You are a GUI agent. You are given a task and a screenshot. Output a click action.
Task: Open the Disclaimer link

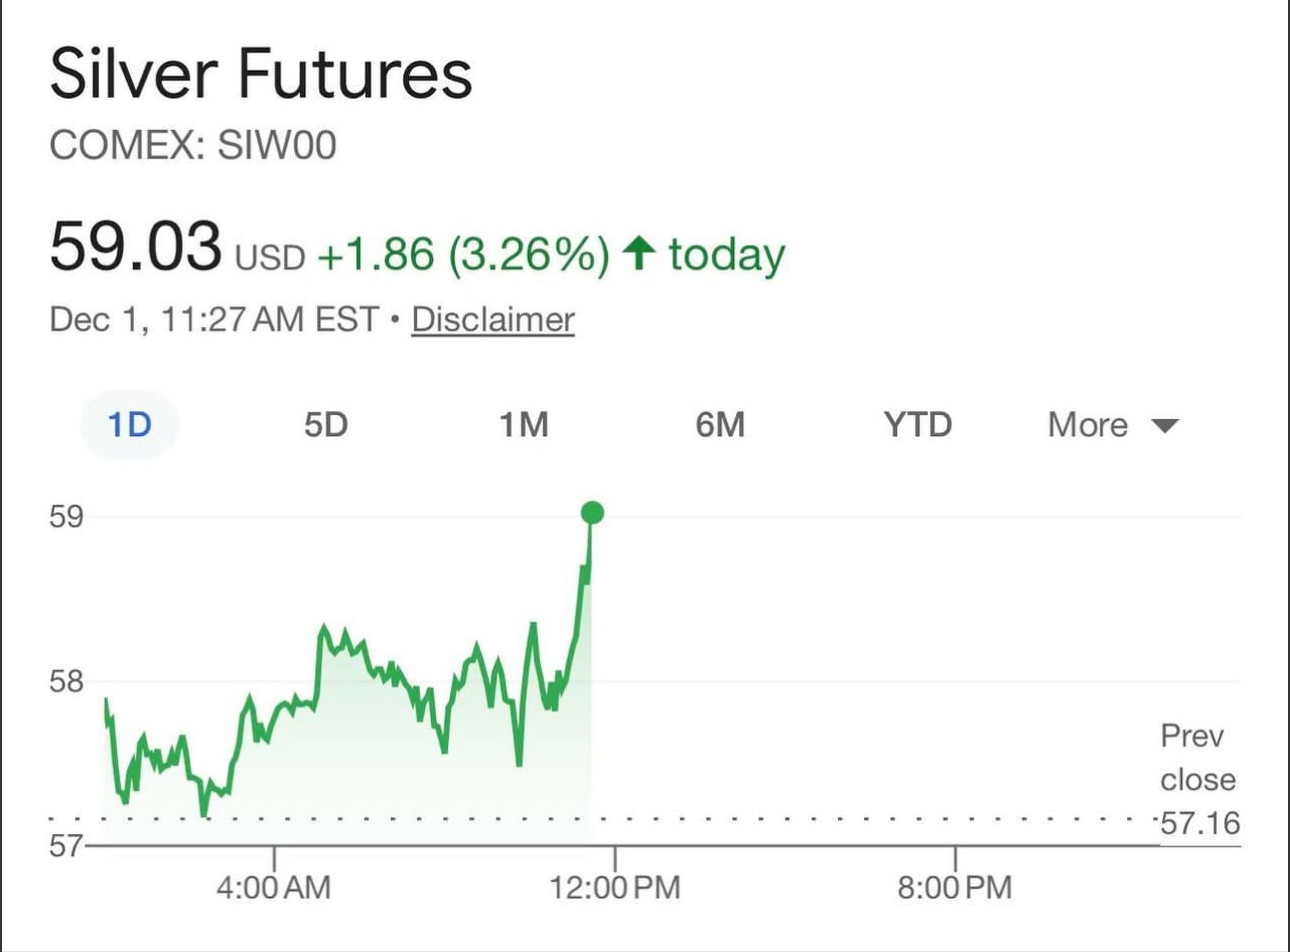click(493, 320)
